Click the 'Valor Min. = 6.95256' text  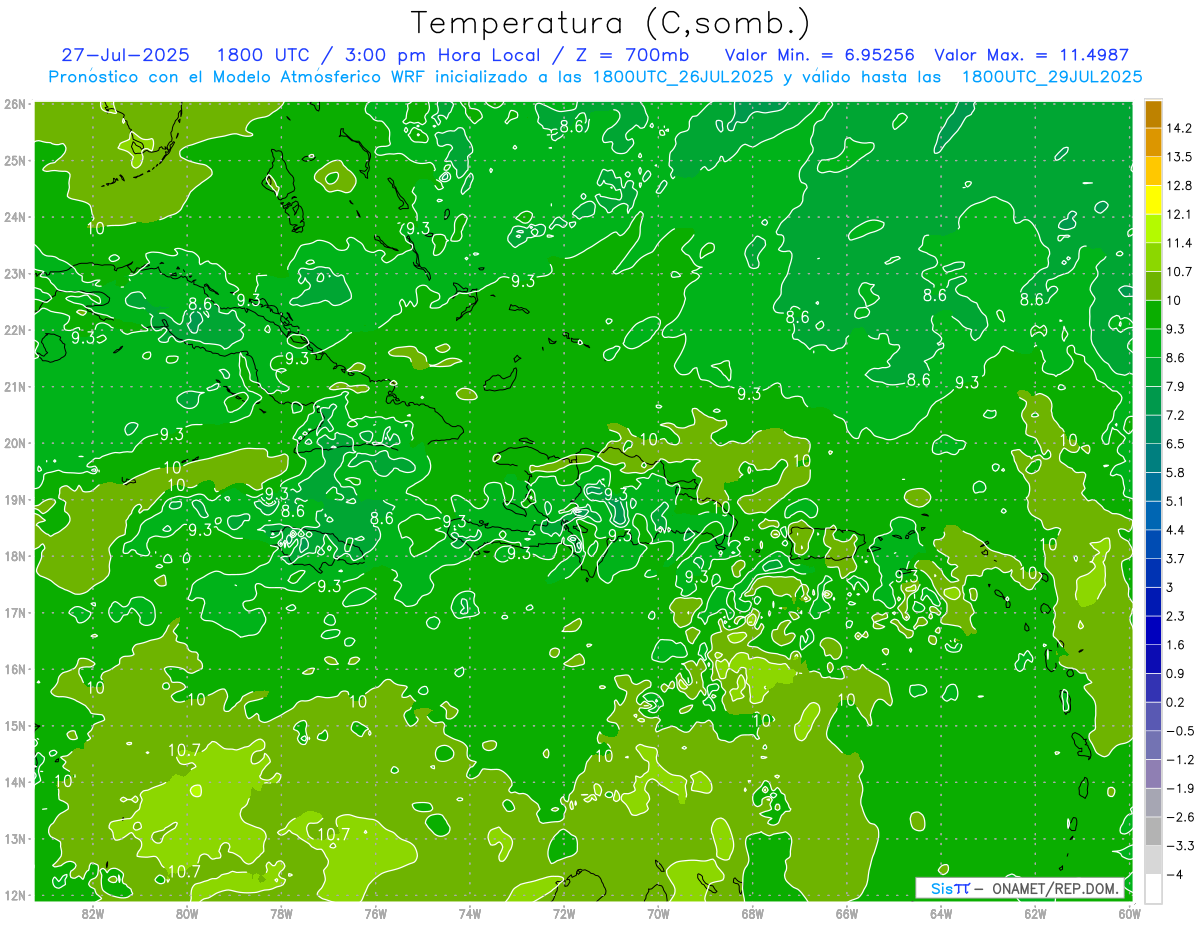click(821, 55)
